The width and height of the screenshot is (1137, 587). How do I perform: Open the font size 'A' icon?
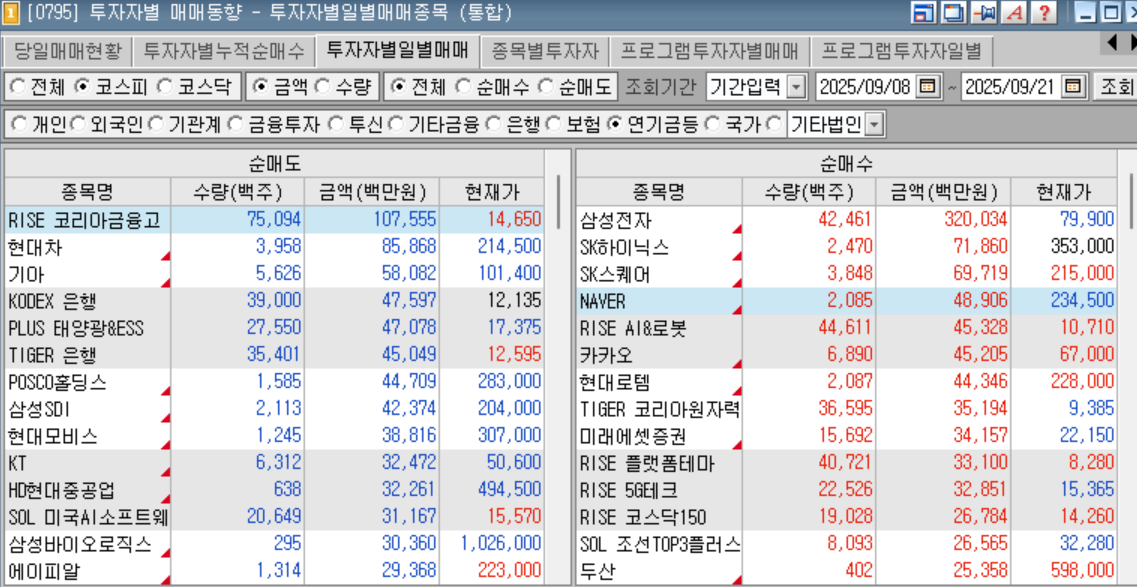point(1014,13)
